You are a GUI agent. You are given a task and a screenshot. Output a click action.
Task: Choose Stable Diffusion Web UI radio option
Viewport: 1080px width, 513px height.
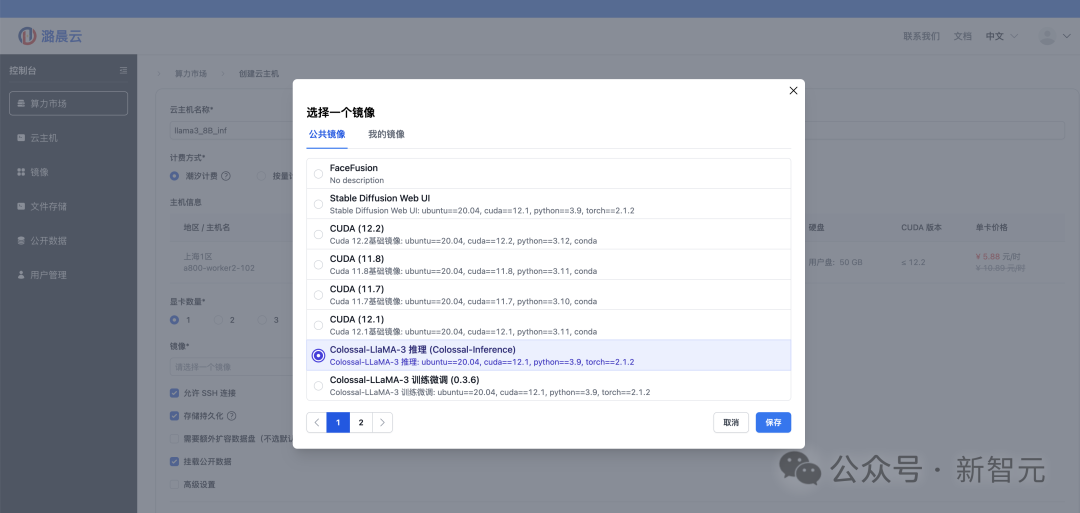[x=318, y=204]
